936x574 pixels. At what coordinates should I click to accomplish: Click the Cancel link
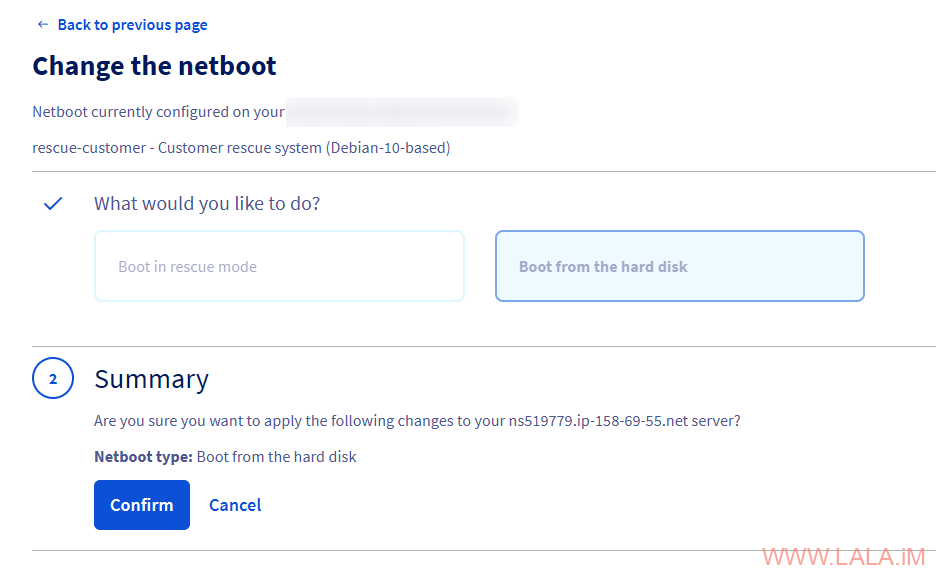(x=235, y=505)
